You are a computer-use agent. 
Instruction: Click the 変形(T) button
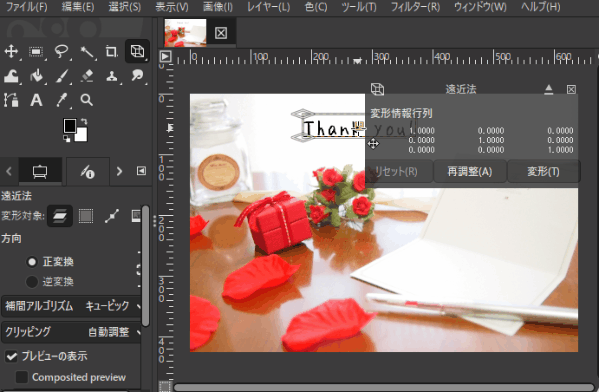pyautogui.click(x=543, y=172)
